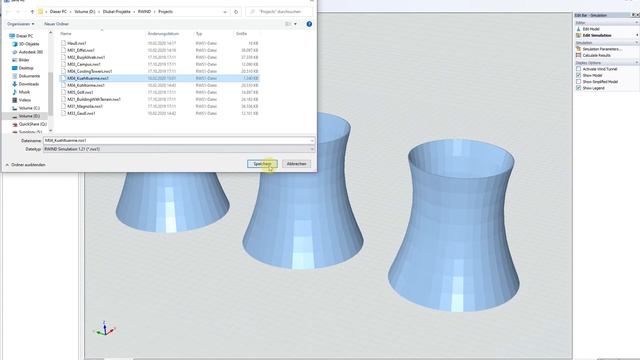Open the Organisieren dropdown menu
The width and height of the screenshot is (640, 360).
pos(20,24)
